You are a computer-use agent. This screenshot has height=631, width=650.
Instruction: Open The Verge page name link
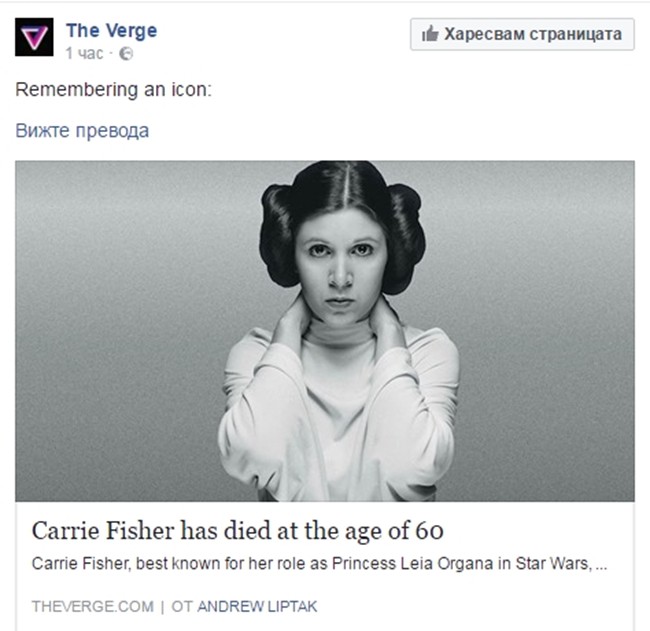pyautogui.click(x=112, y=31)
